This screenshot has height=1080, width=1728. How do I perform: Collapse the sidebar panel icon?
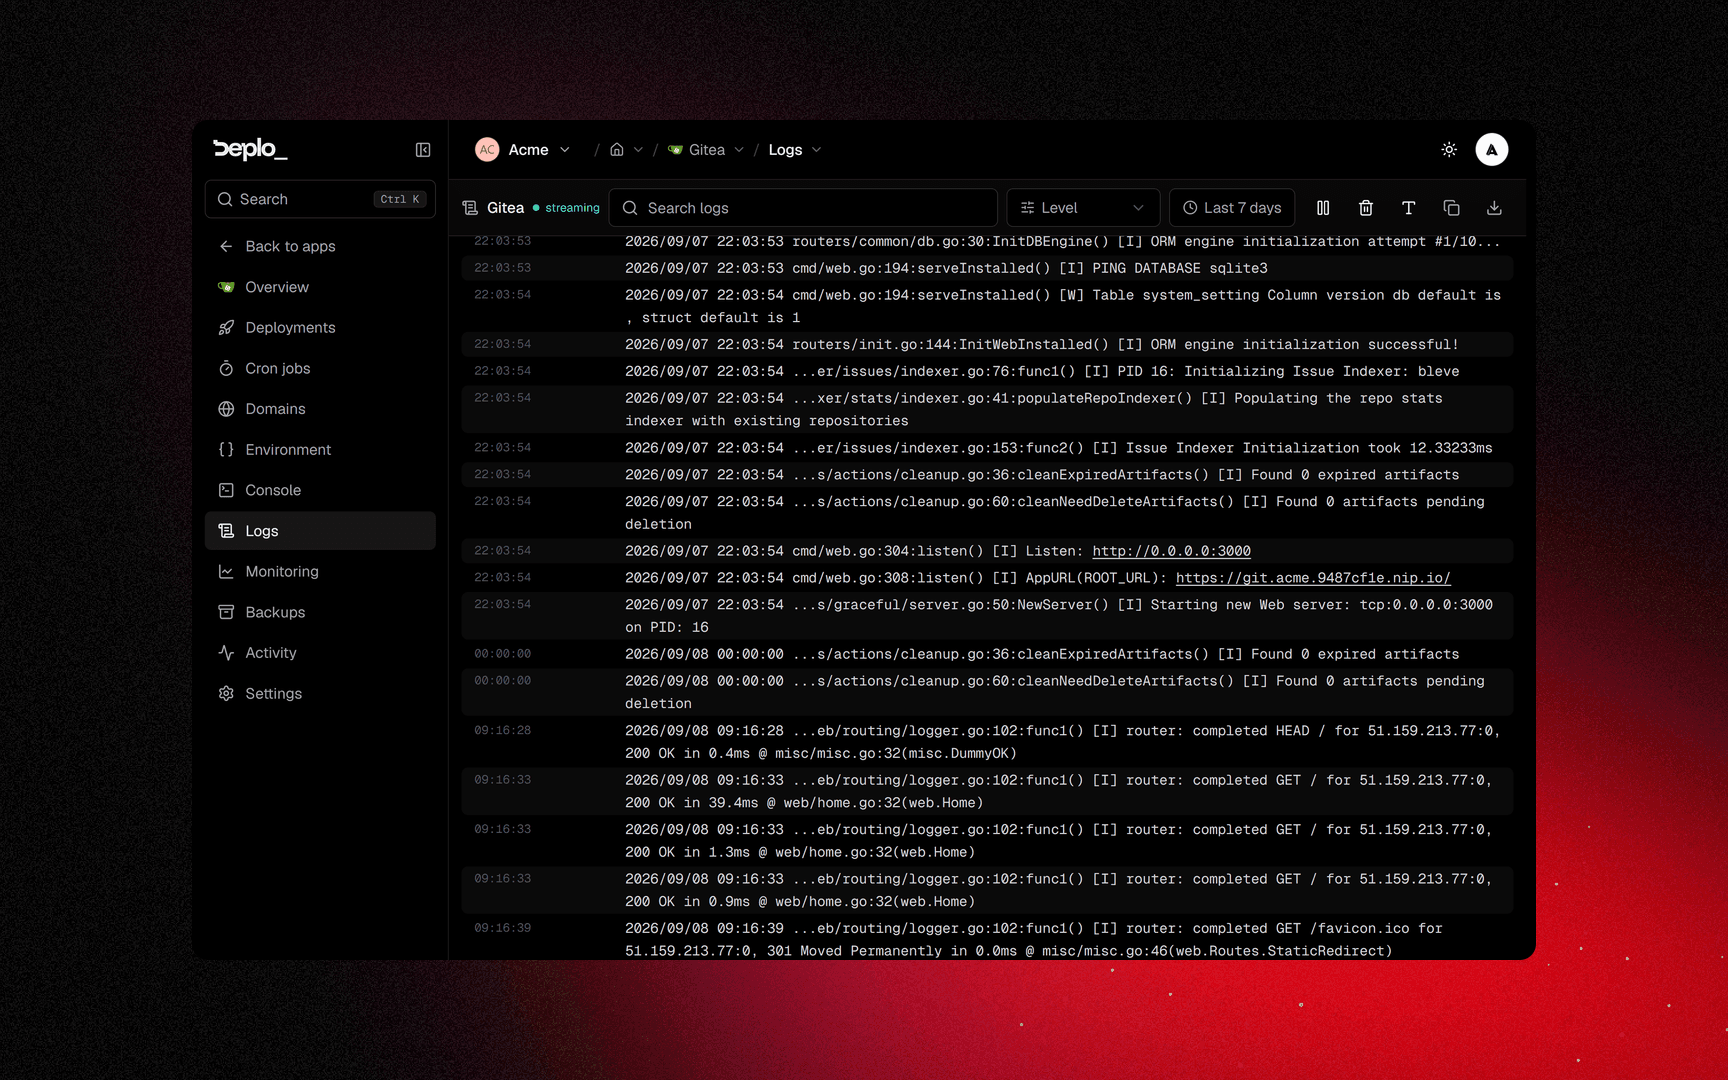(423, 150)
